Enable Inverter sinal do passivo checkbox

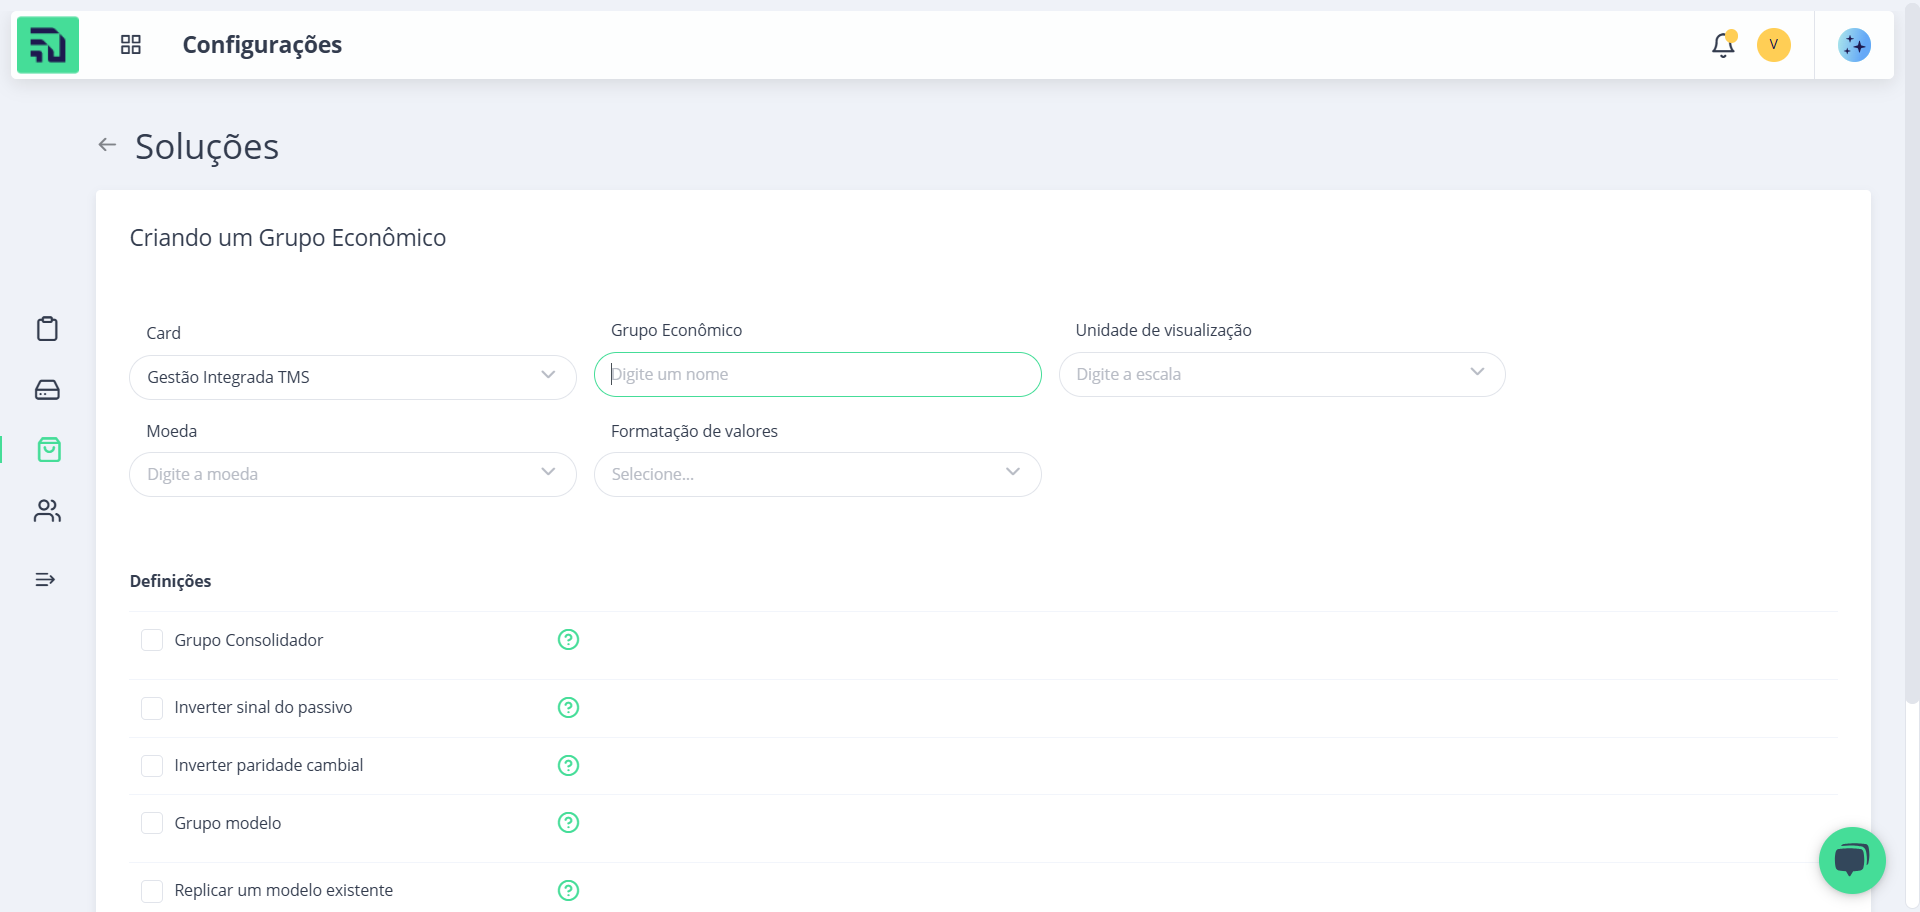(152, 708)
